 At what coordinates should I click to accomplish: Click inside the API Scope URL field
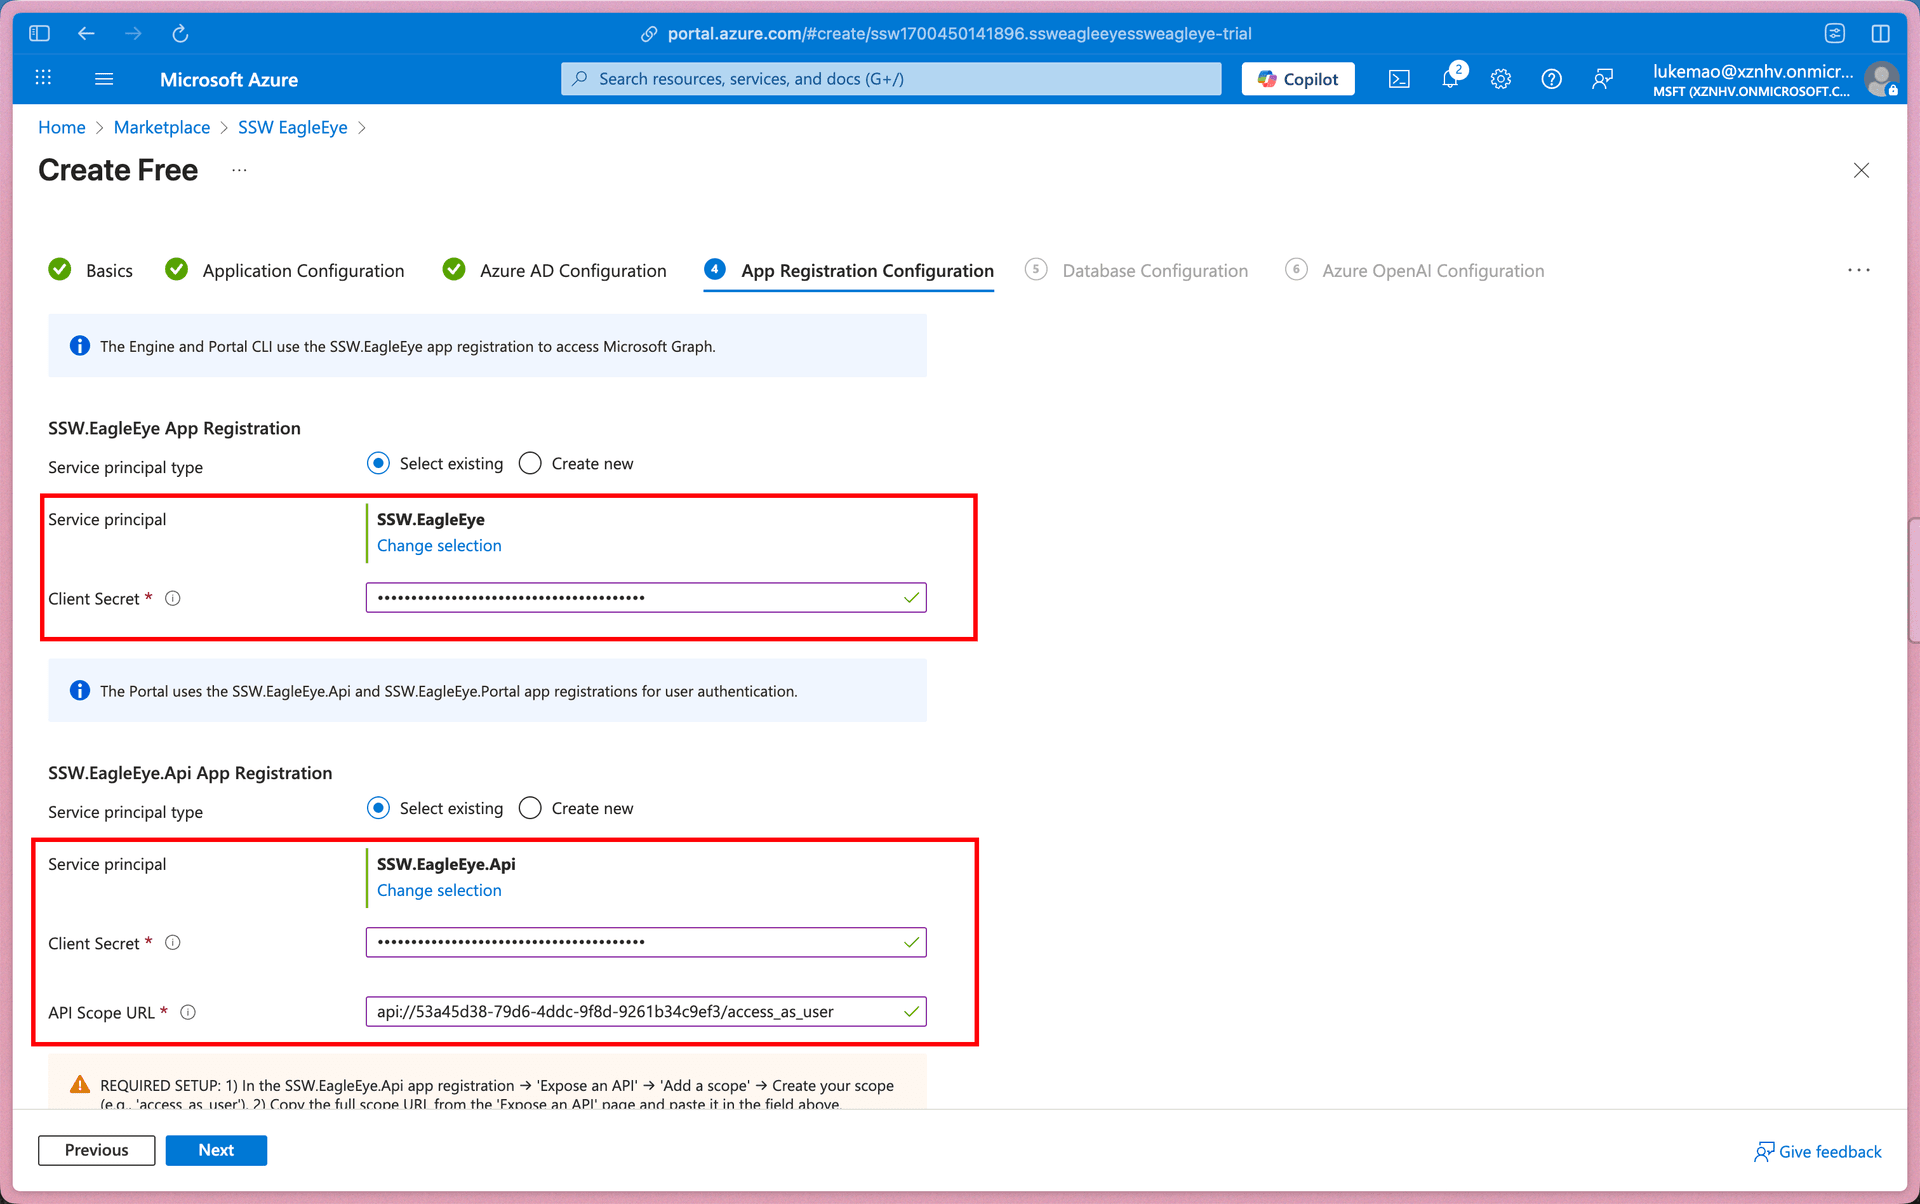(646, 1011)
